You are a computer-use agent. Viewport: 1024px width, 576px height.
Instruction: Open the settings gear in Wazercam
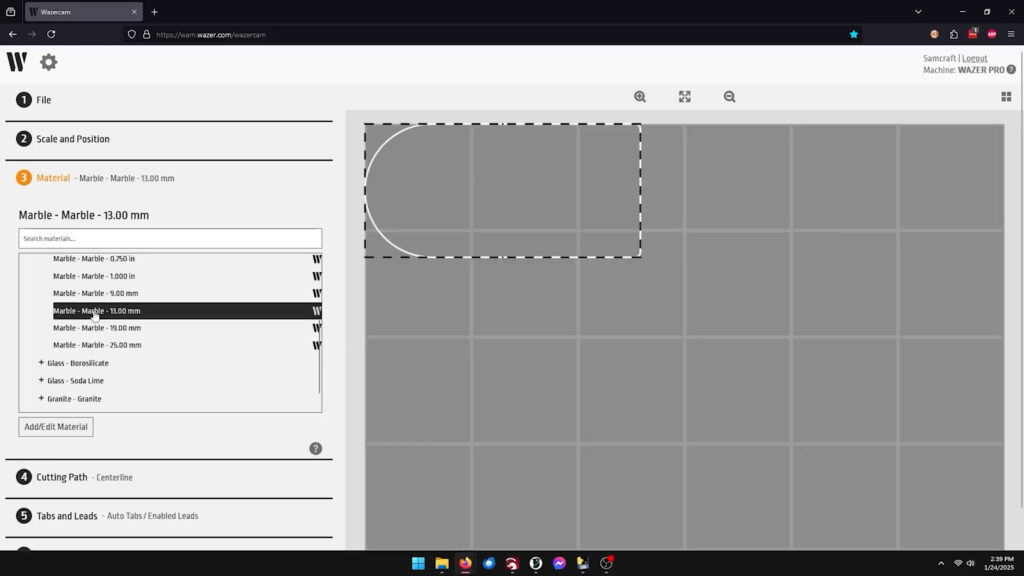click(48, 62)
